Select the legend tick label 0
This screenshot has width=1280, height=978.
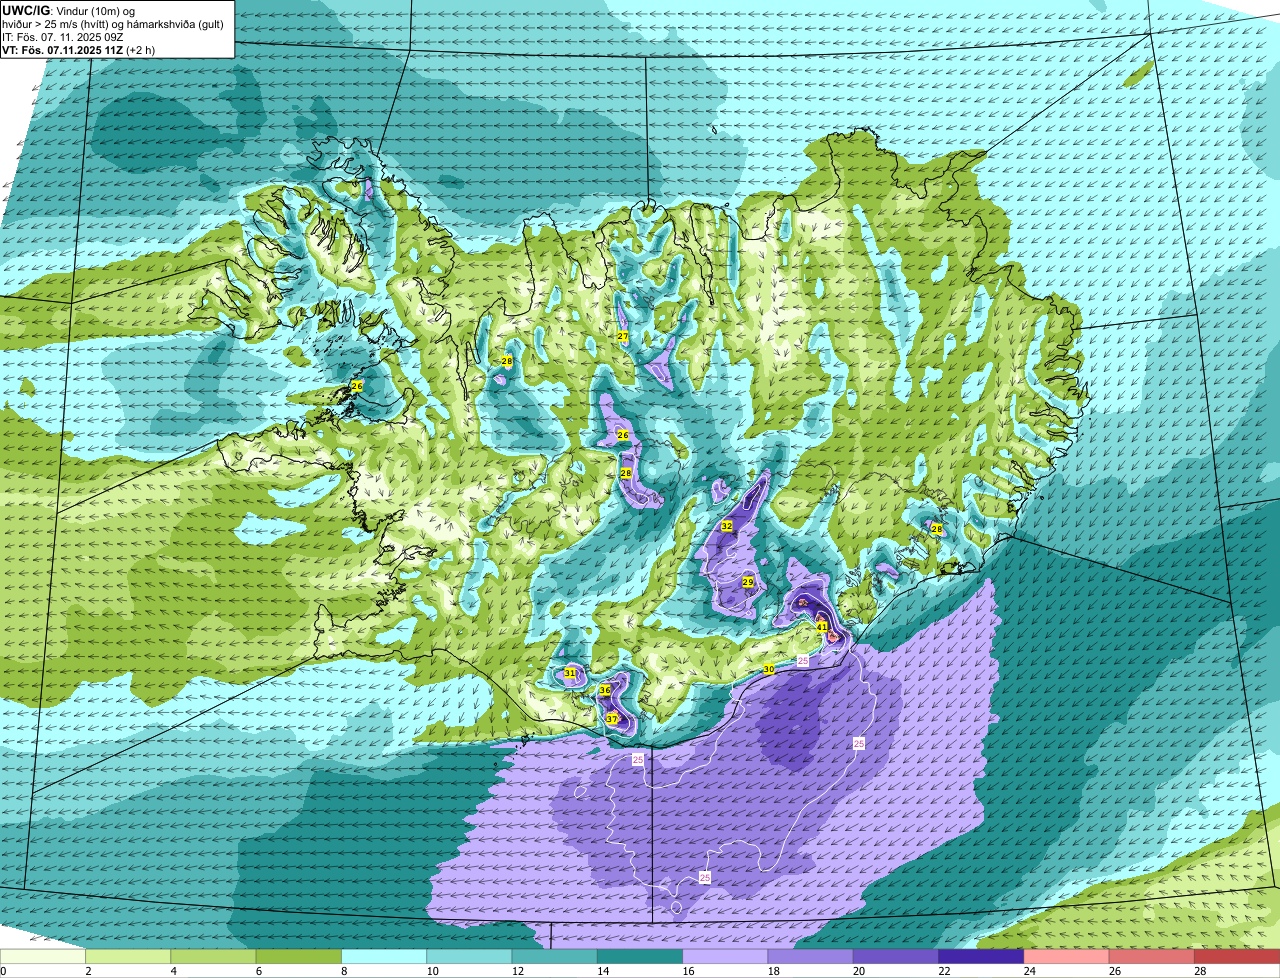coord(4,971)
